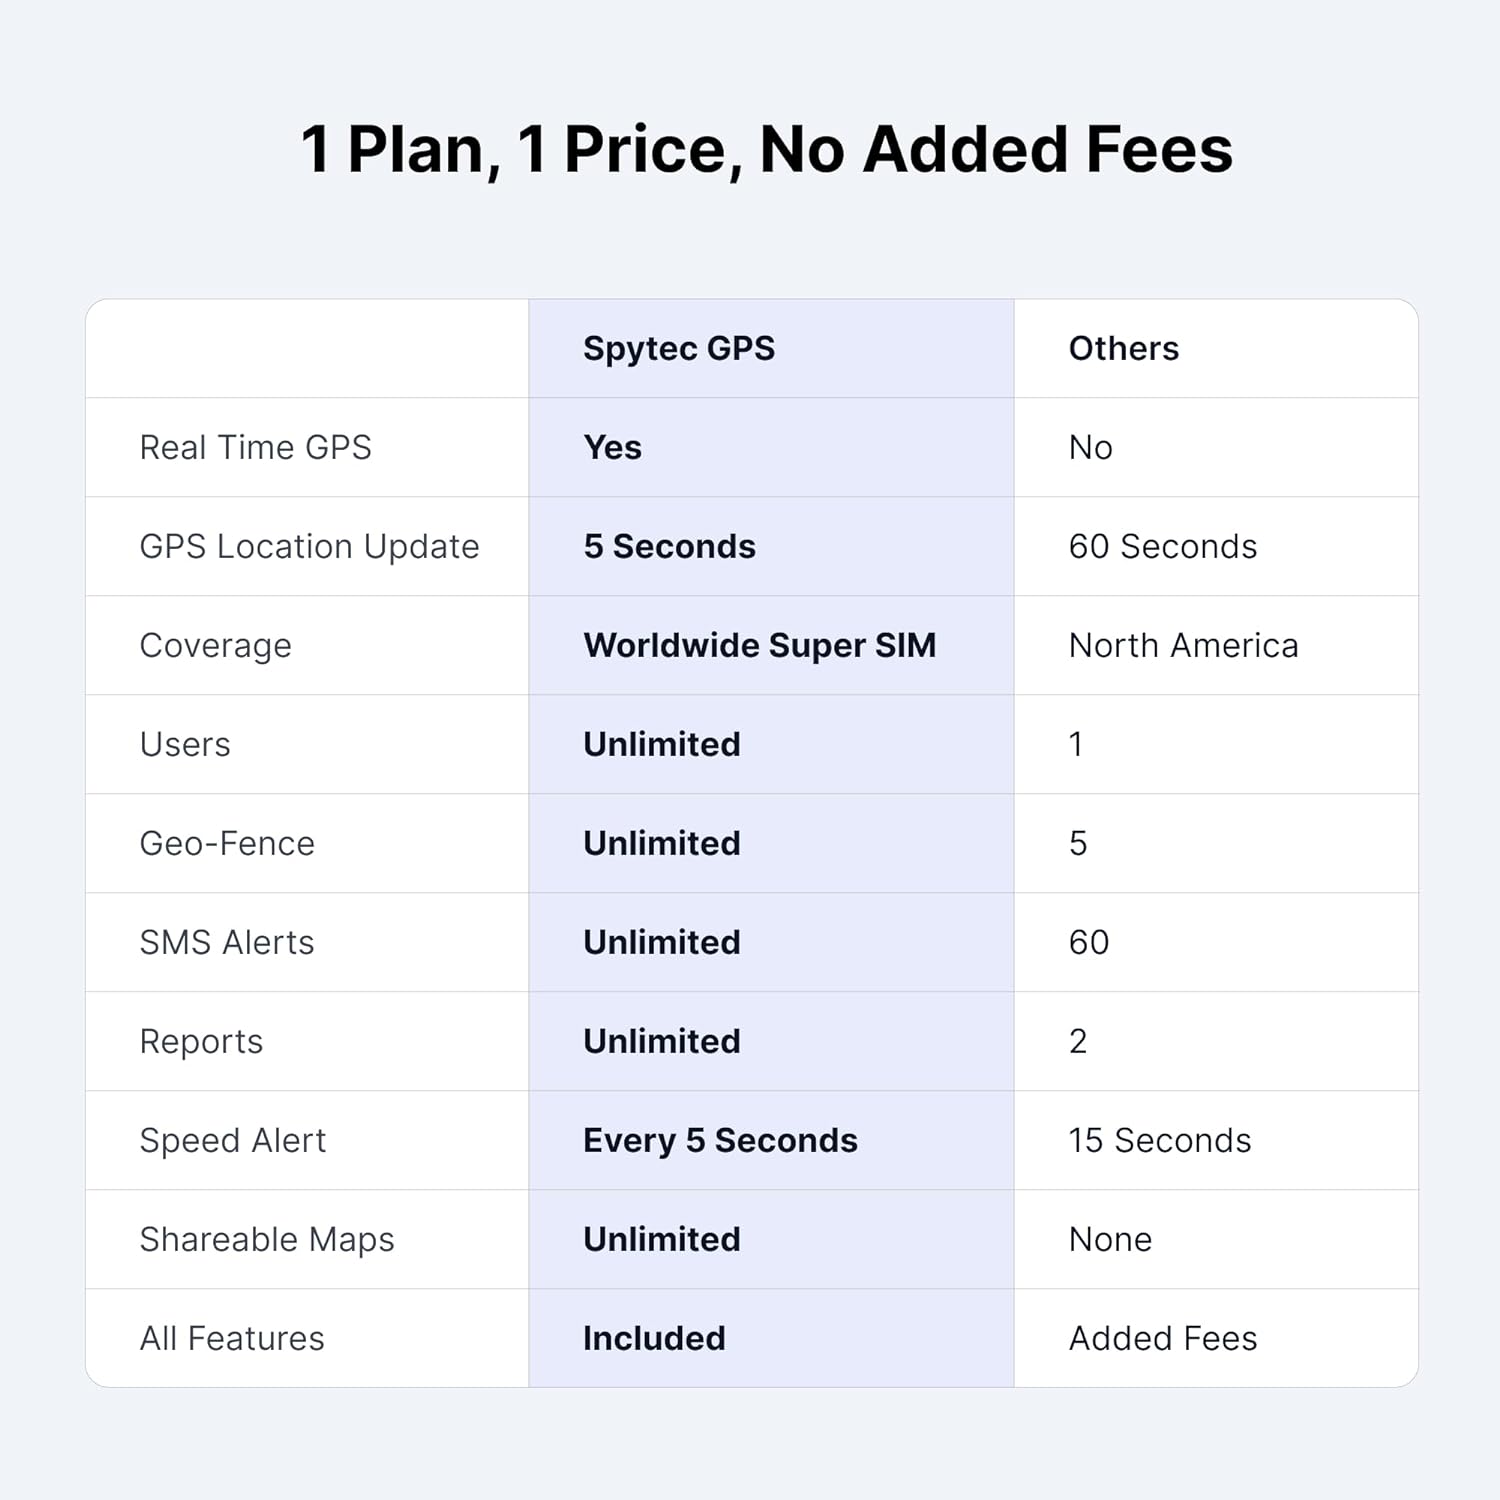Select the Included cell under Spytec GPS
The width and height of the screenshot is (1500, 1500).
pyautogui.click(x=654, y=1338)
